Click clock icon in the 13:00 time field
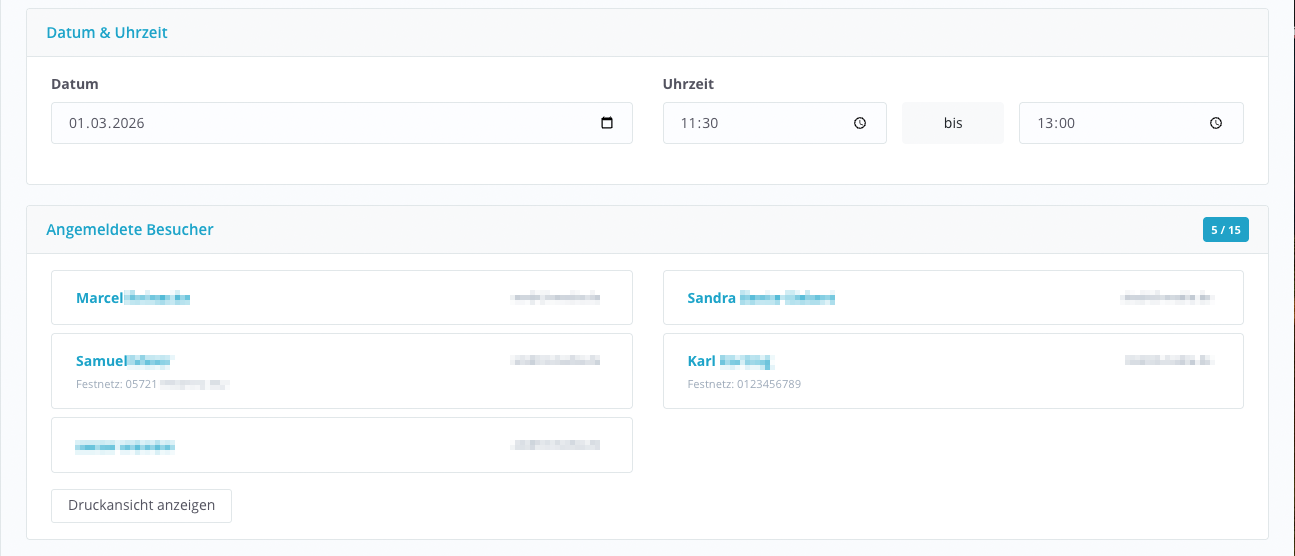This screenshot has width=1295, height=556. click(x=1216, y=123)
